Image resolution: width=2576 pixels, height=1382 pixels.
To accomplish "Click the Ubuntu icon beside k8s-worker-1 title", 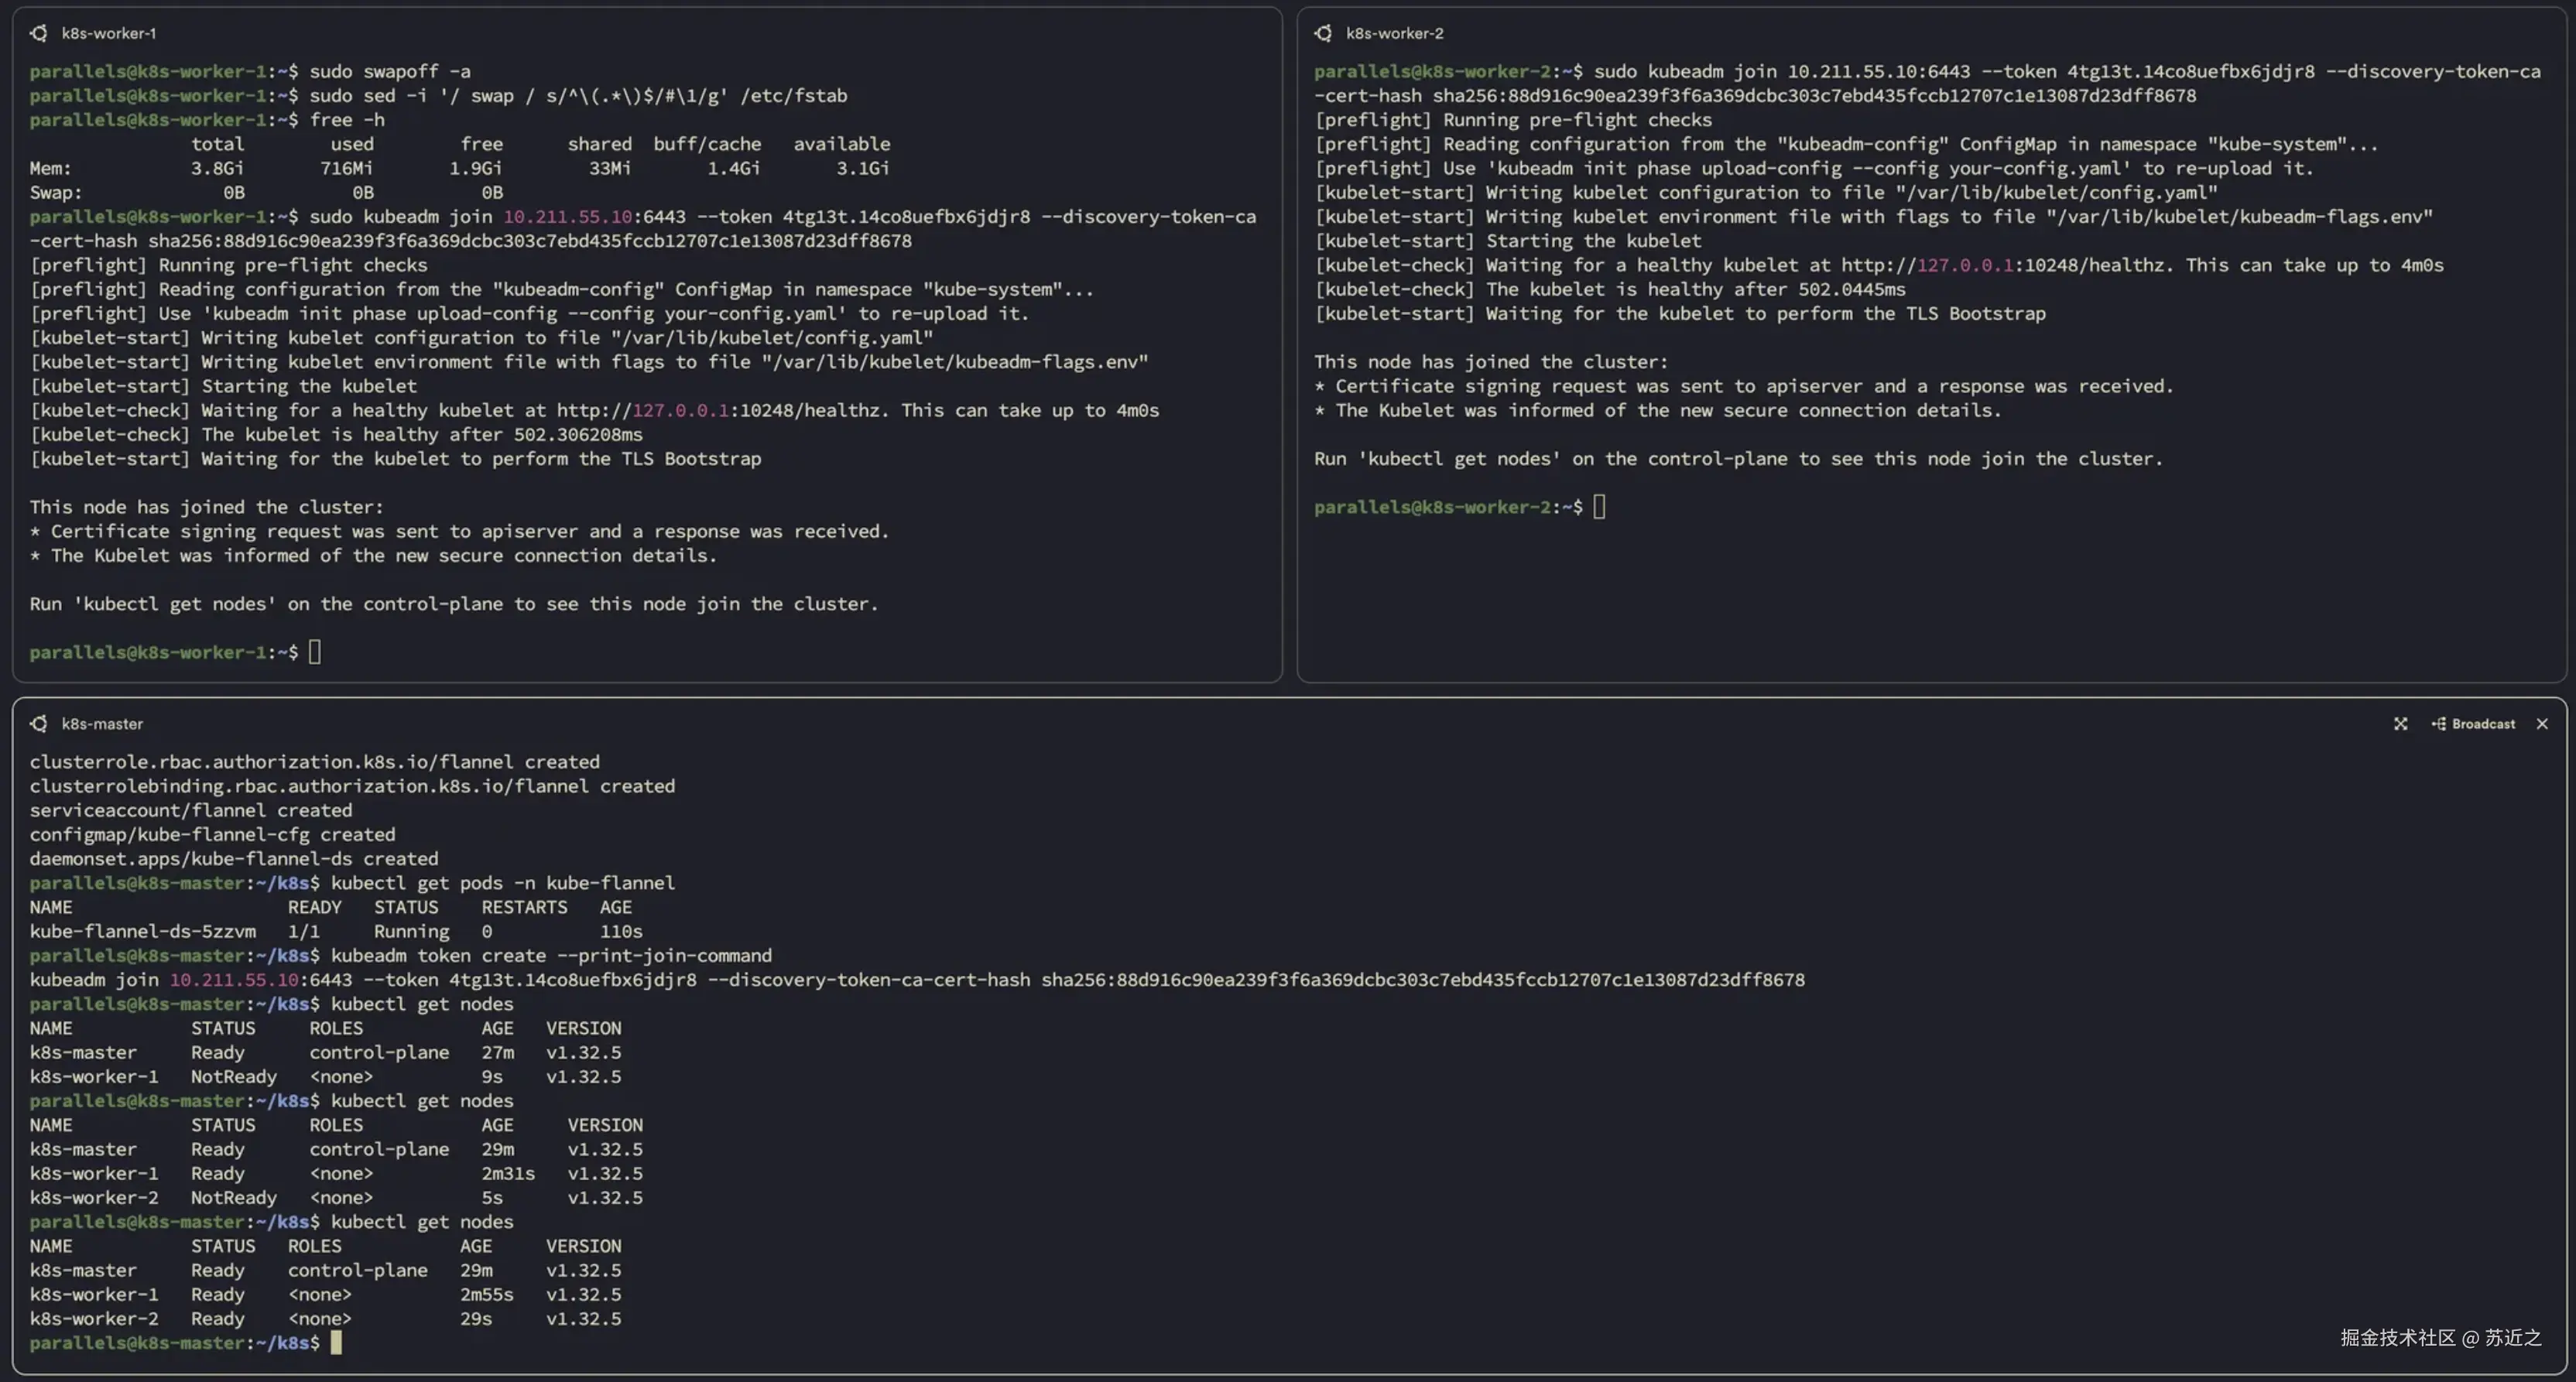I will pyautogui.click(x=38, y=33).
